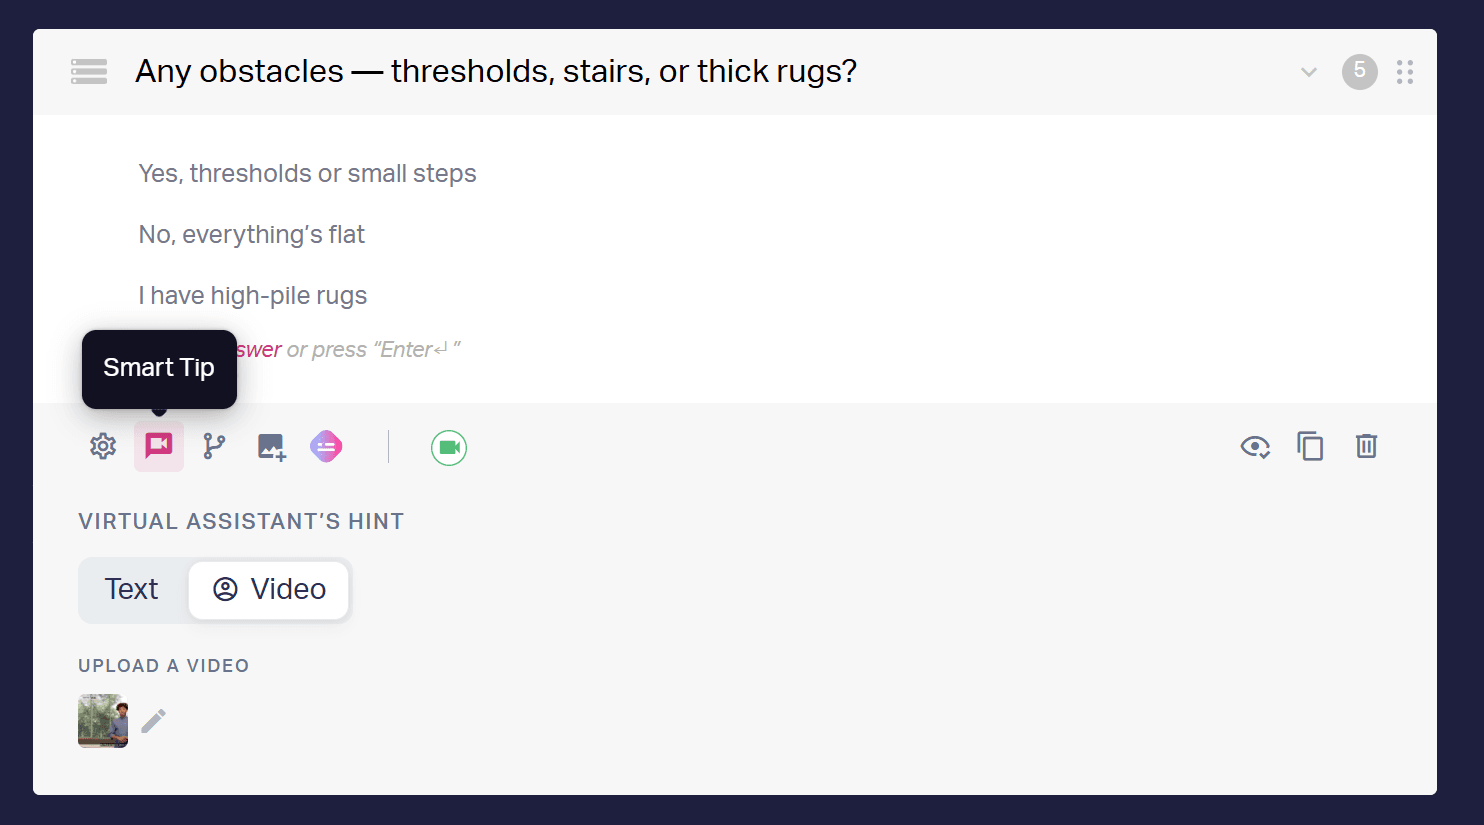Delete question with trash icon
1484x825 pixels.
coord(1366,446)
